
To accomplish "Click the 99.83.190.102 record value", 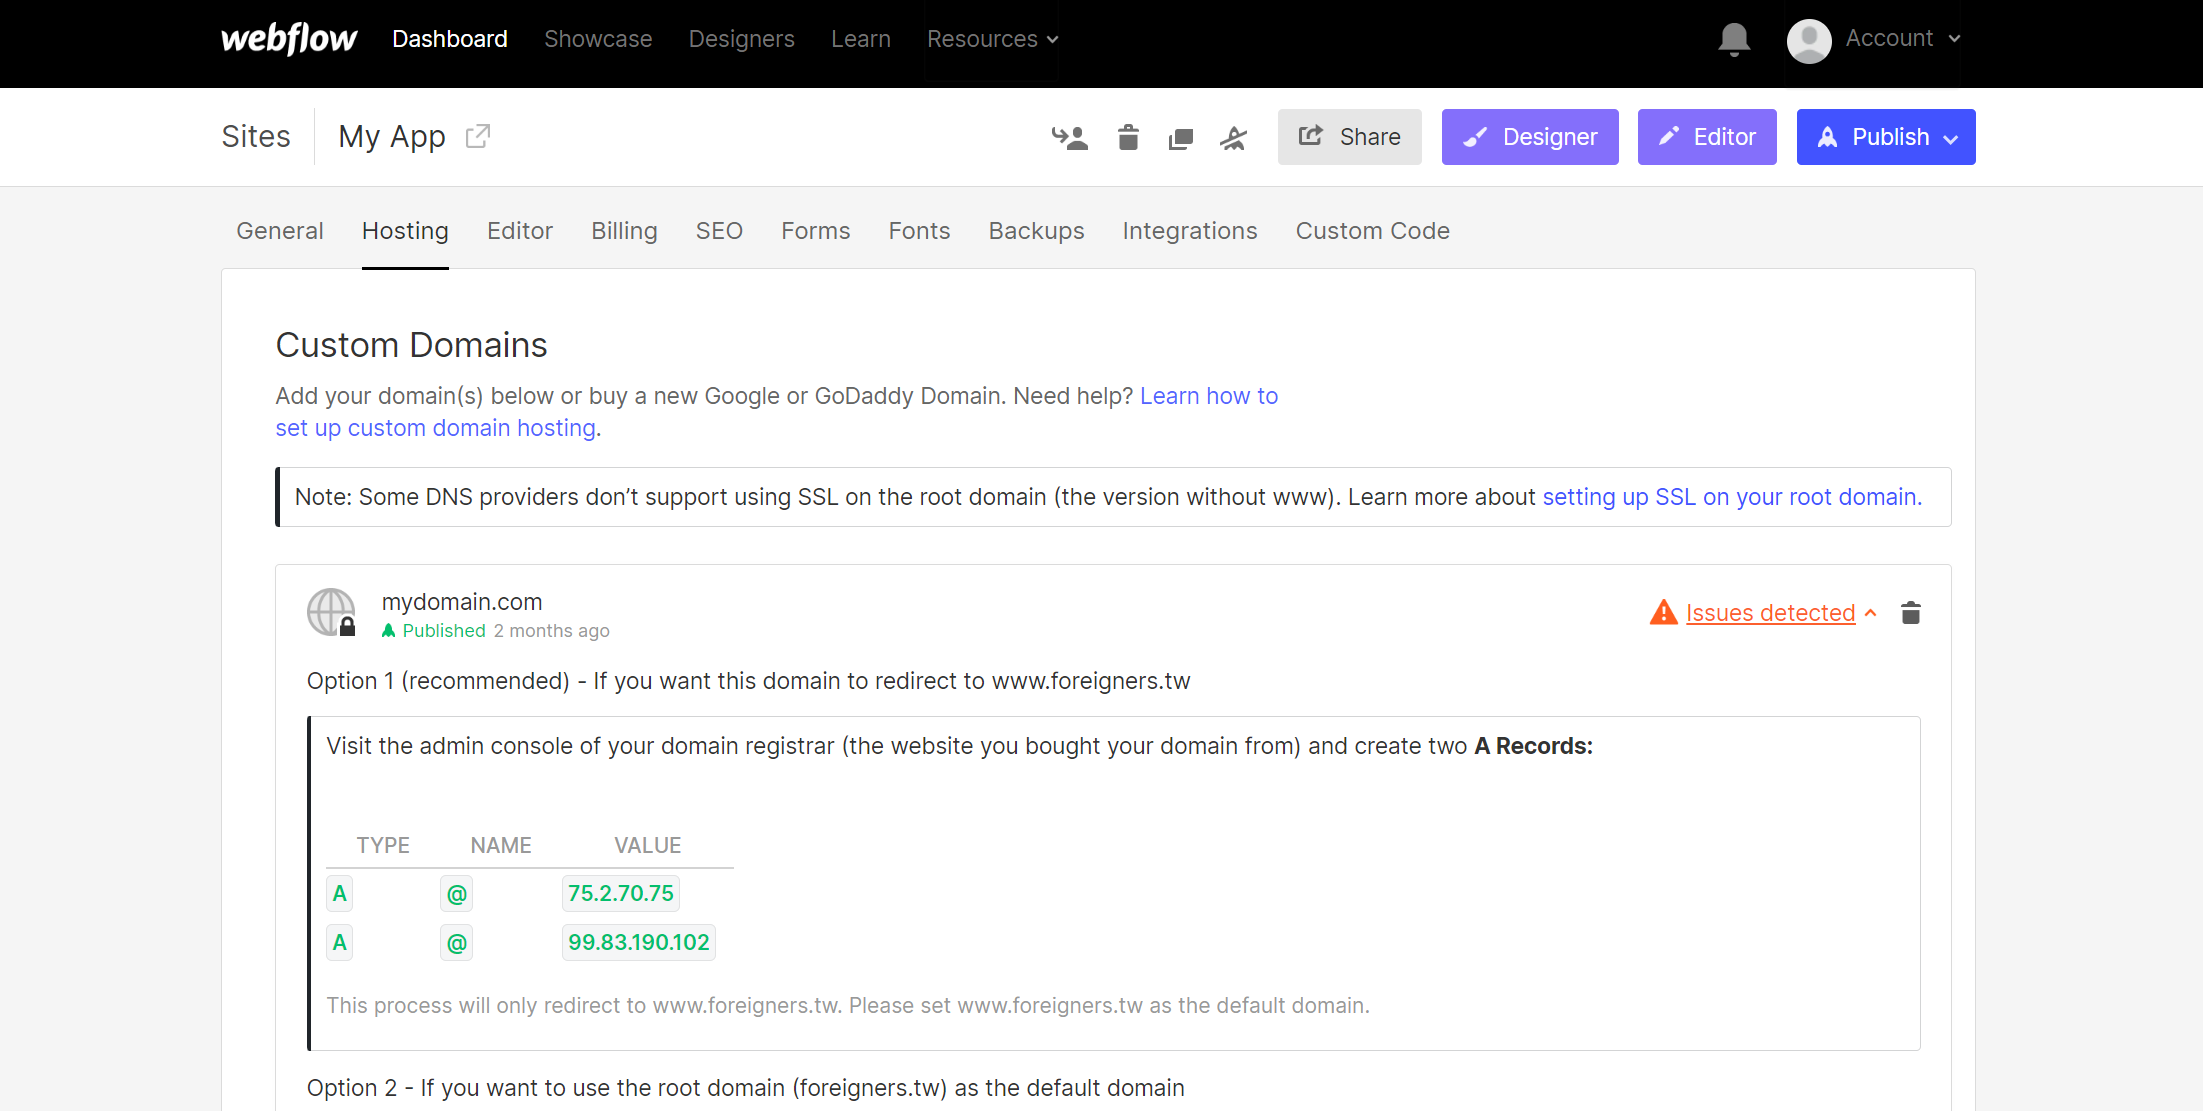I will click(639, 942).
